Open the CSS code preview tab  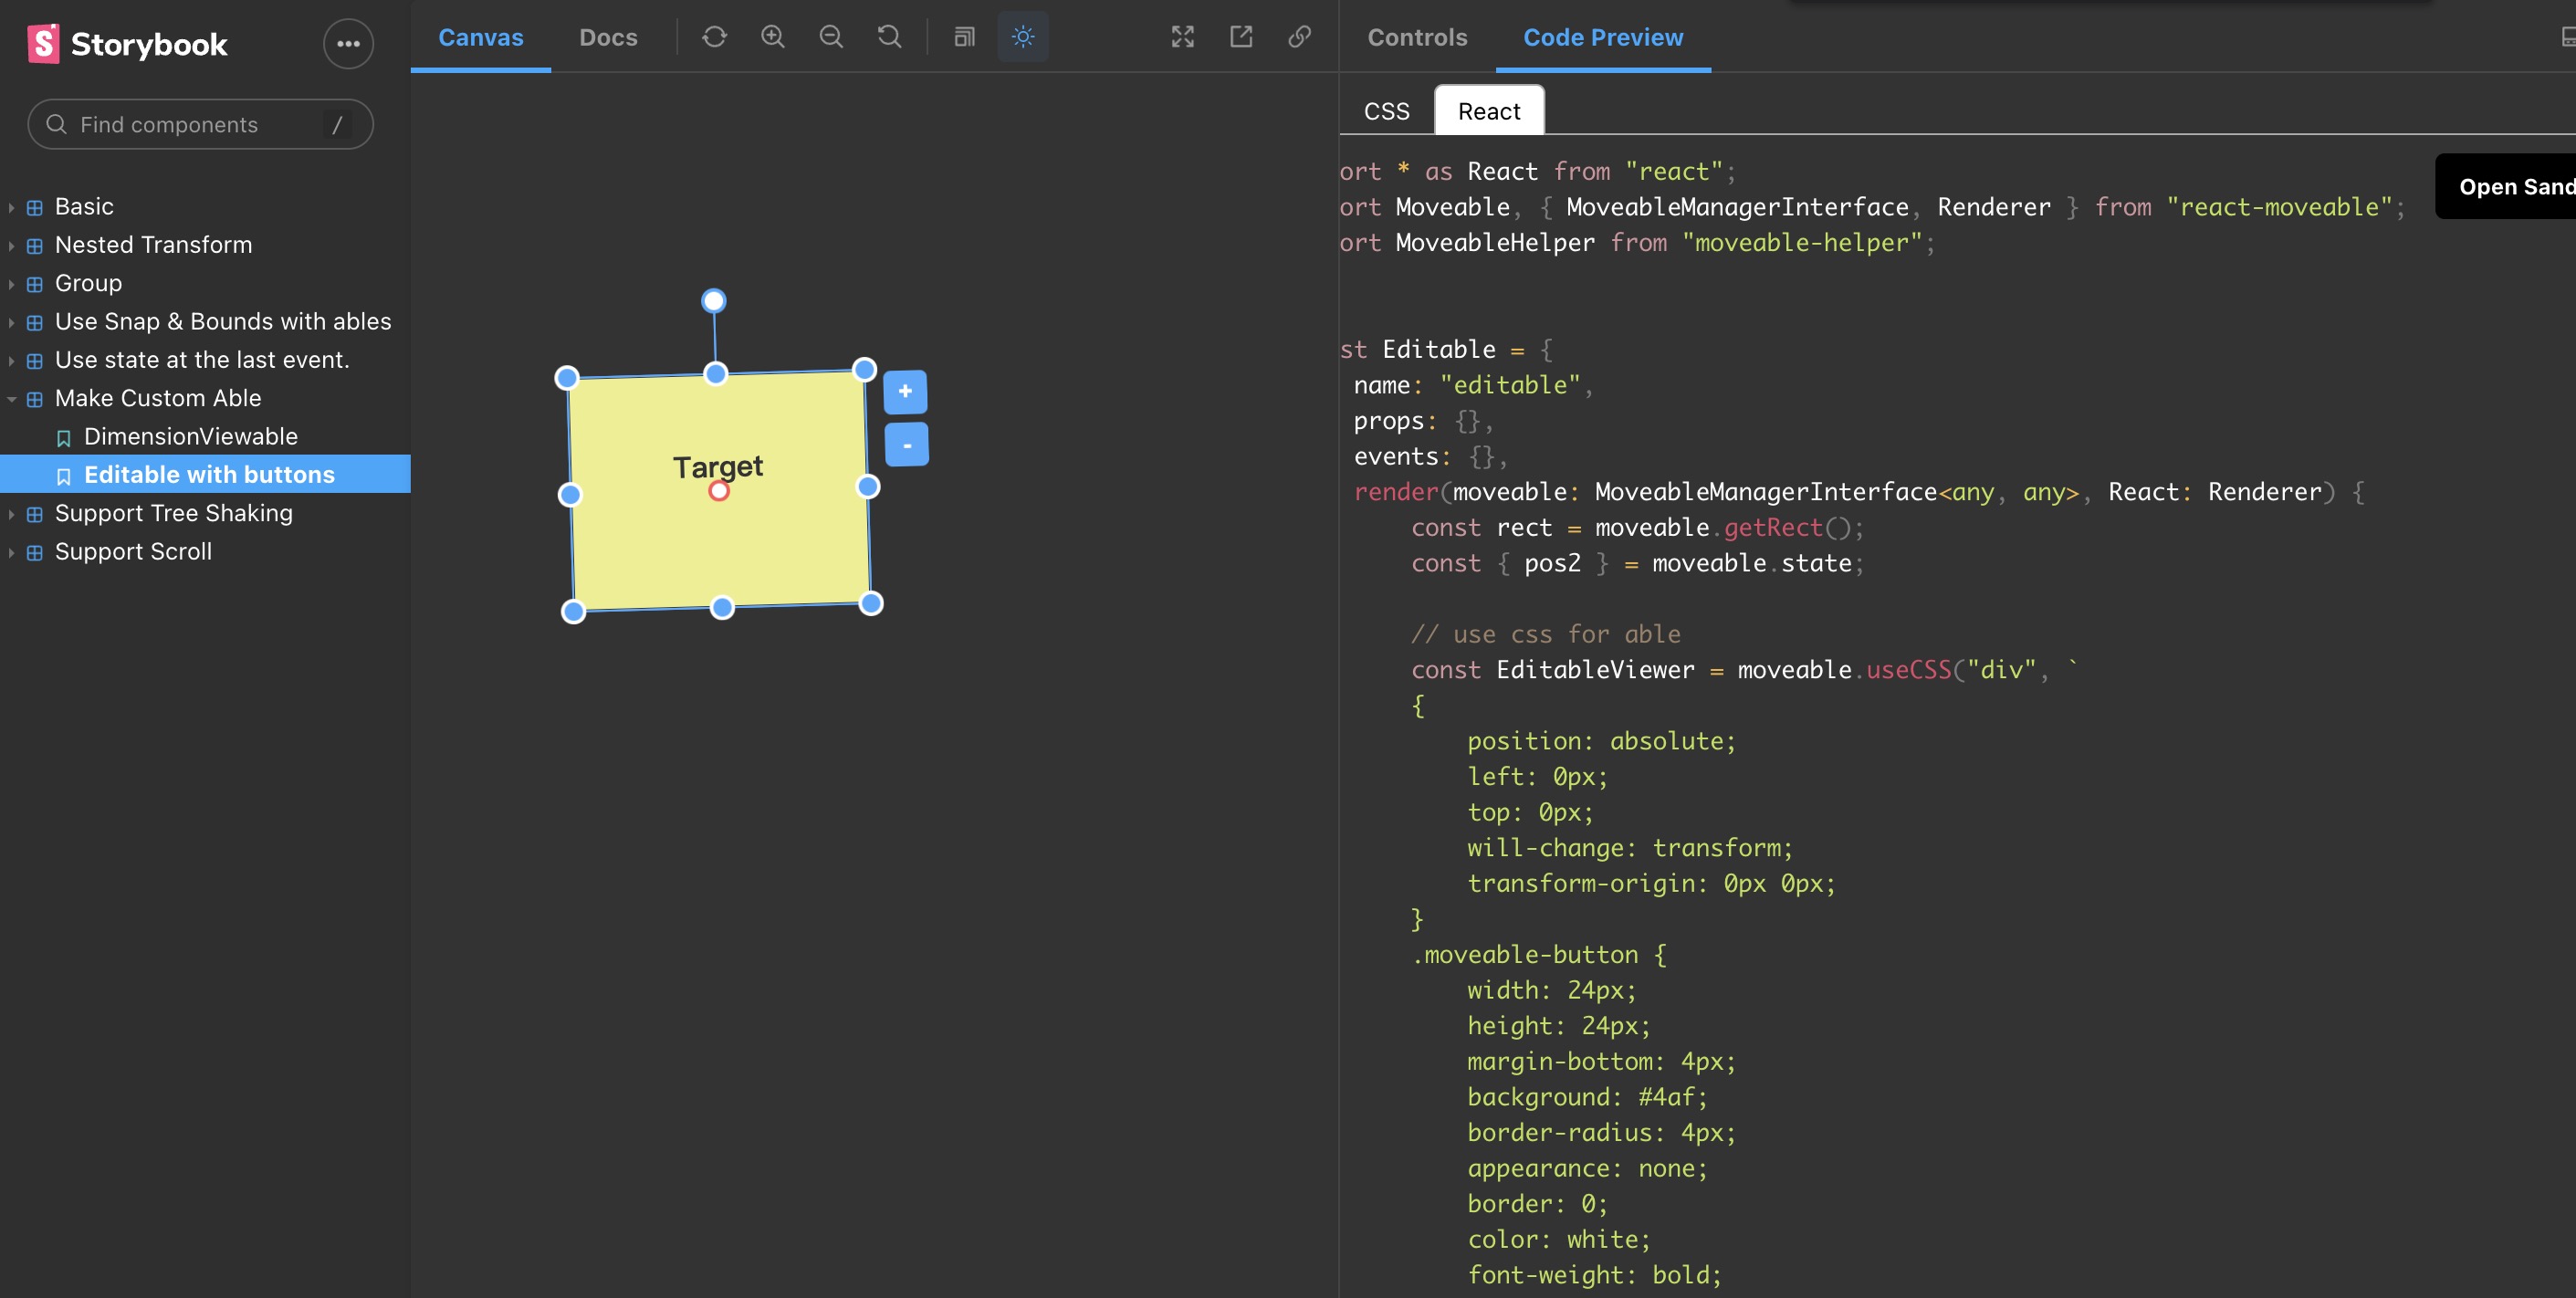point(1386,111)
